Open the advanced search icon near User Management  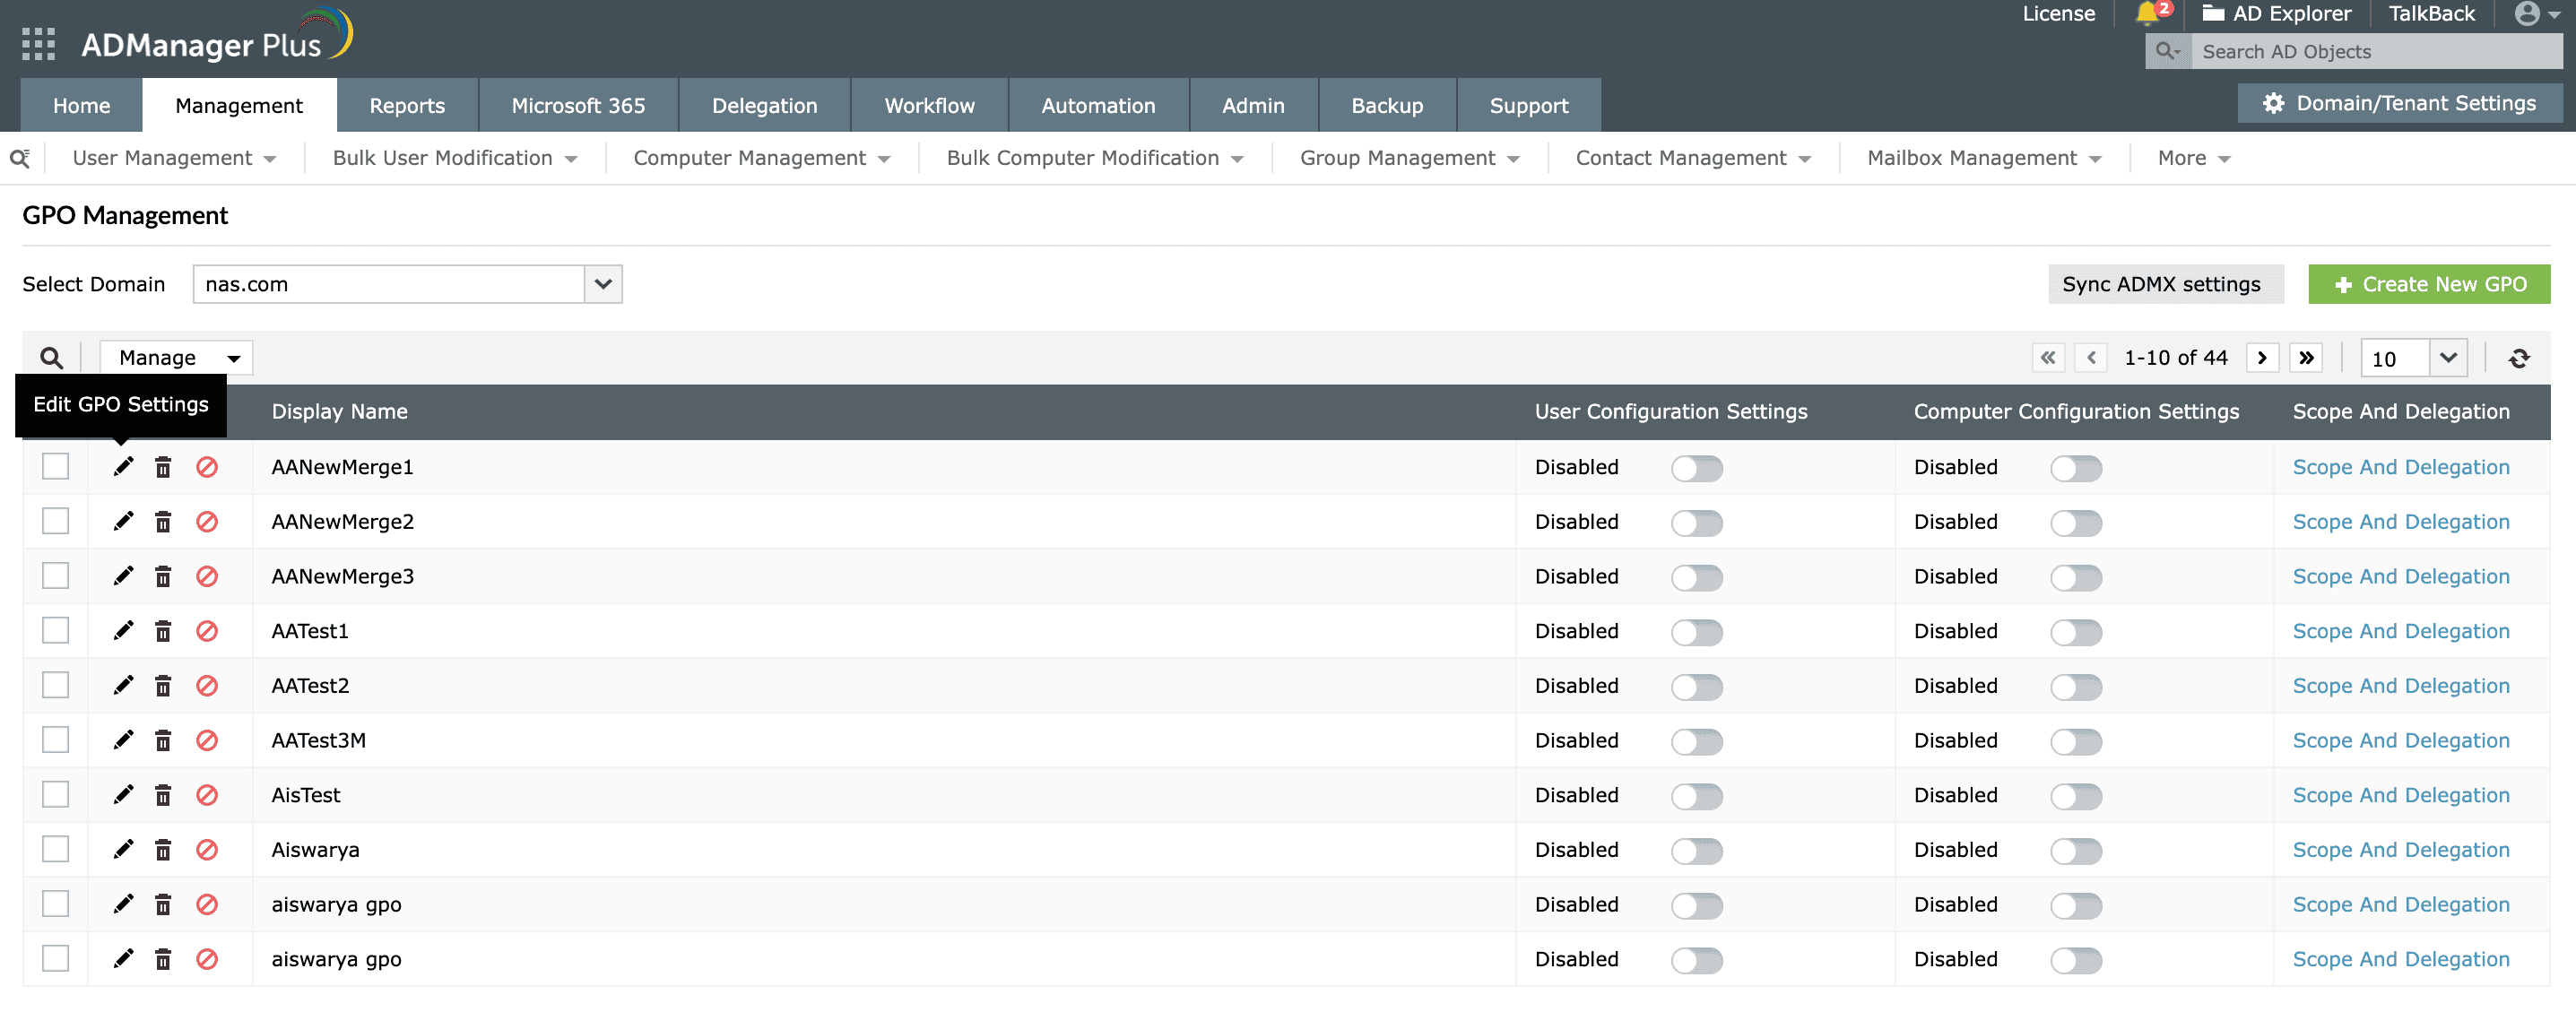pos(20,157)
